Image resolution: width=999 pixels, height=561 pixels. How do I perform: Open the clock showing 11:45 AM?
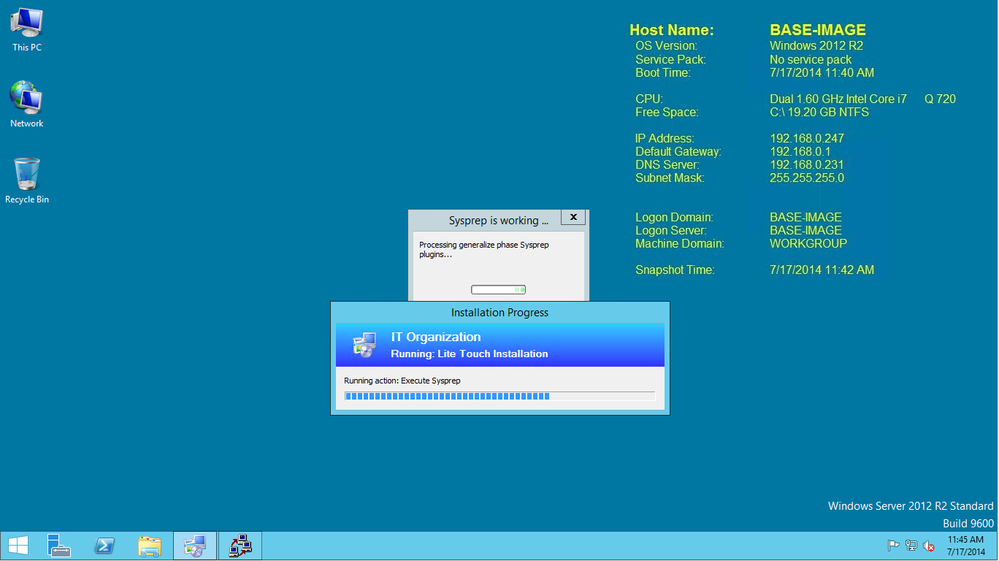(x=966, y=546)
